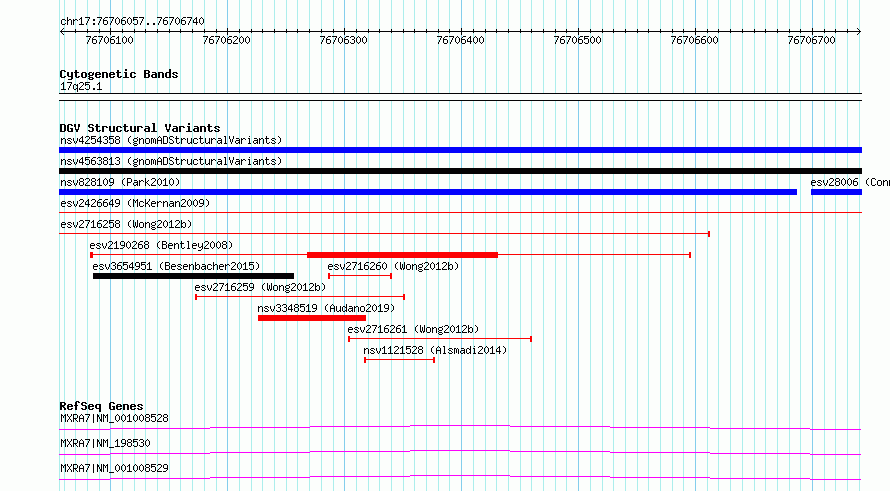Select the MXRA7|NM_001008529 magenta gene line

[460, 477]
